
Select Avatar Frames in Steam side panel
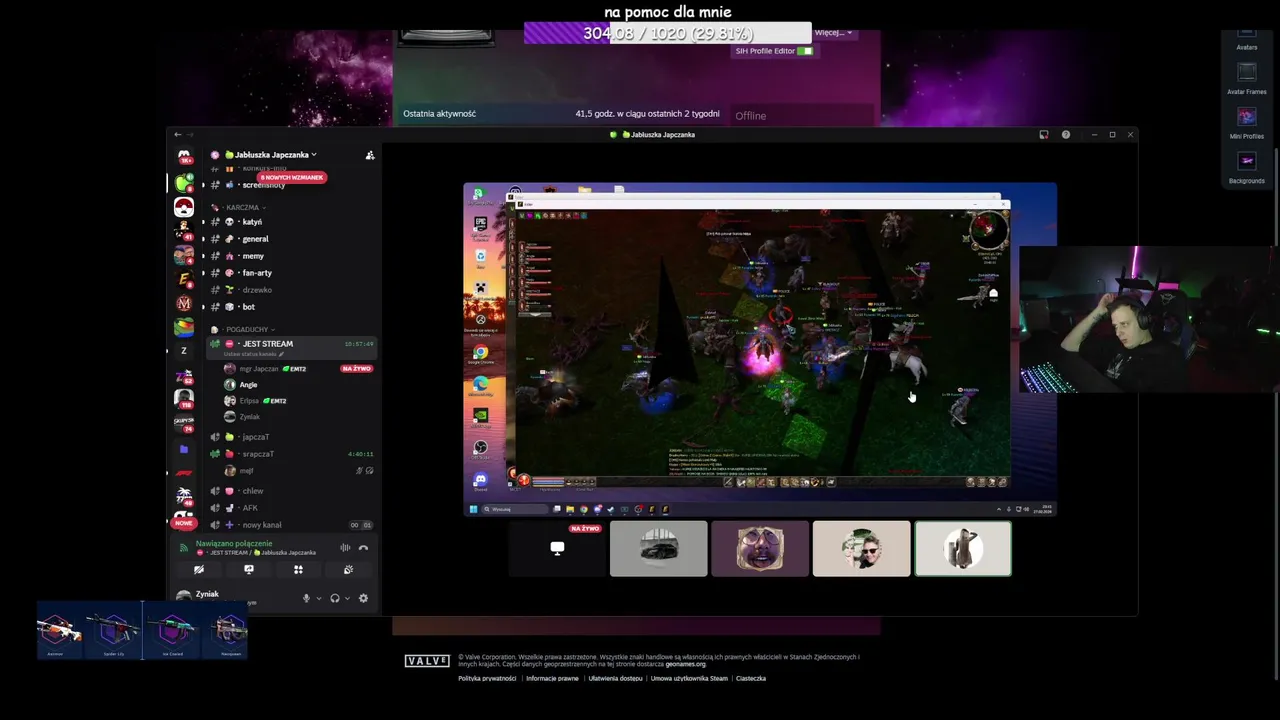[1246, 78]
